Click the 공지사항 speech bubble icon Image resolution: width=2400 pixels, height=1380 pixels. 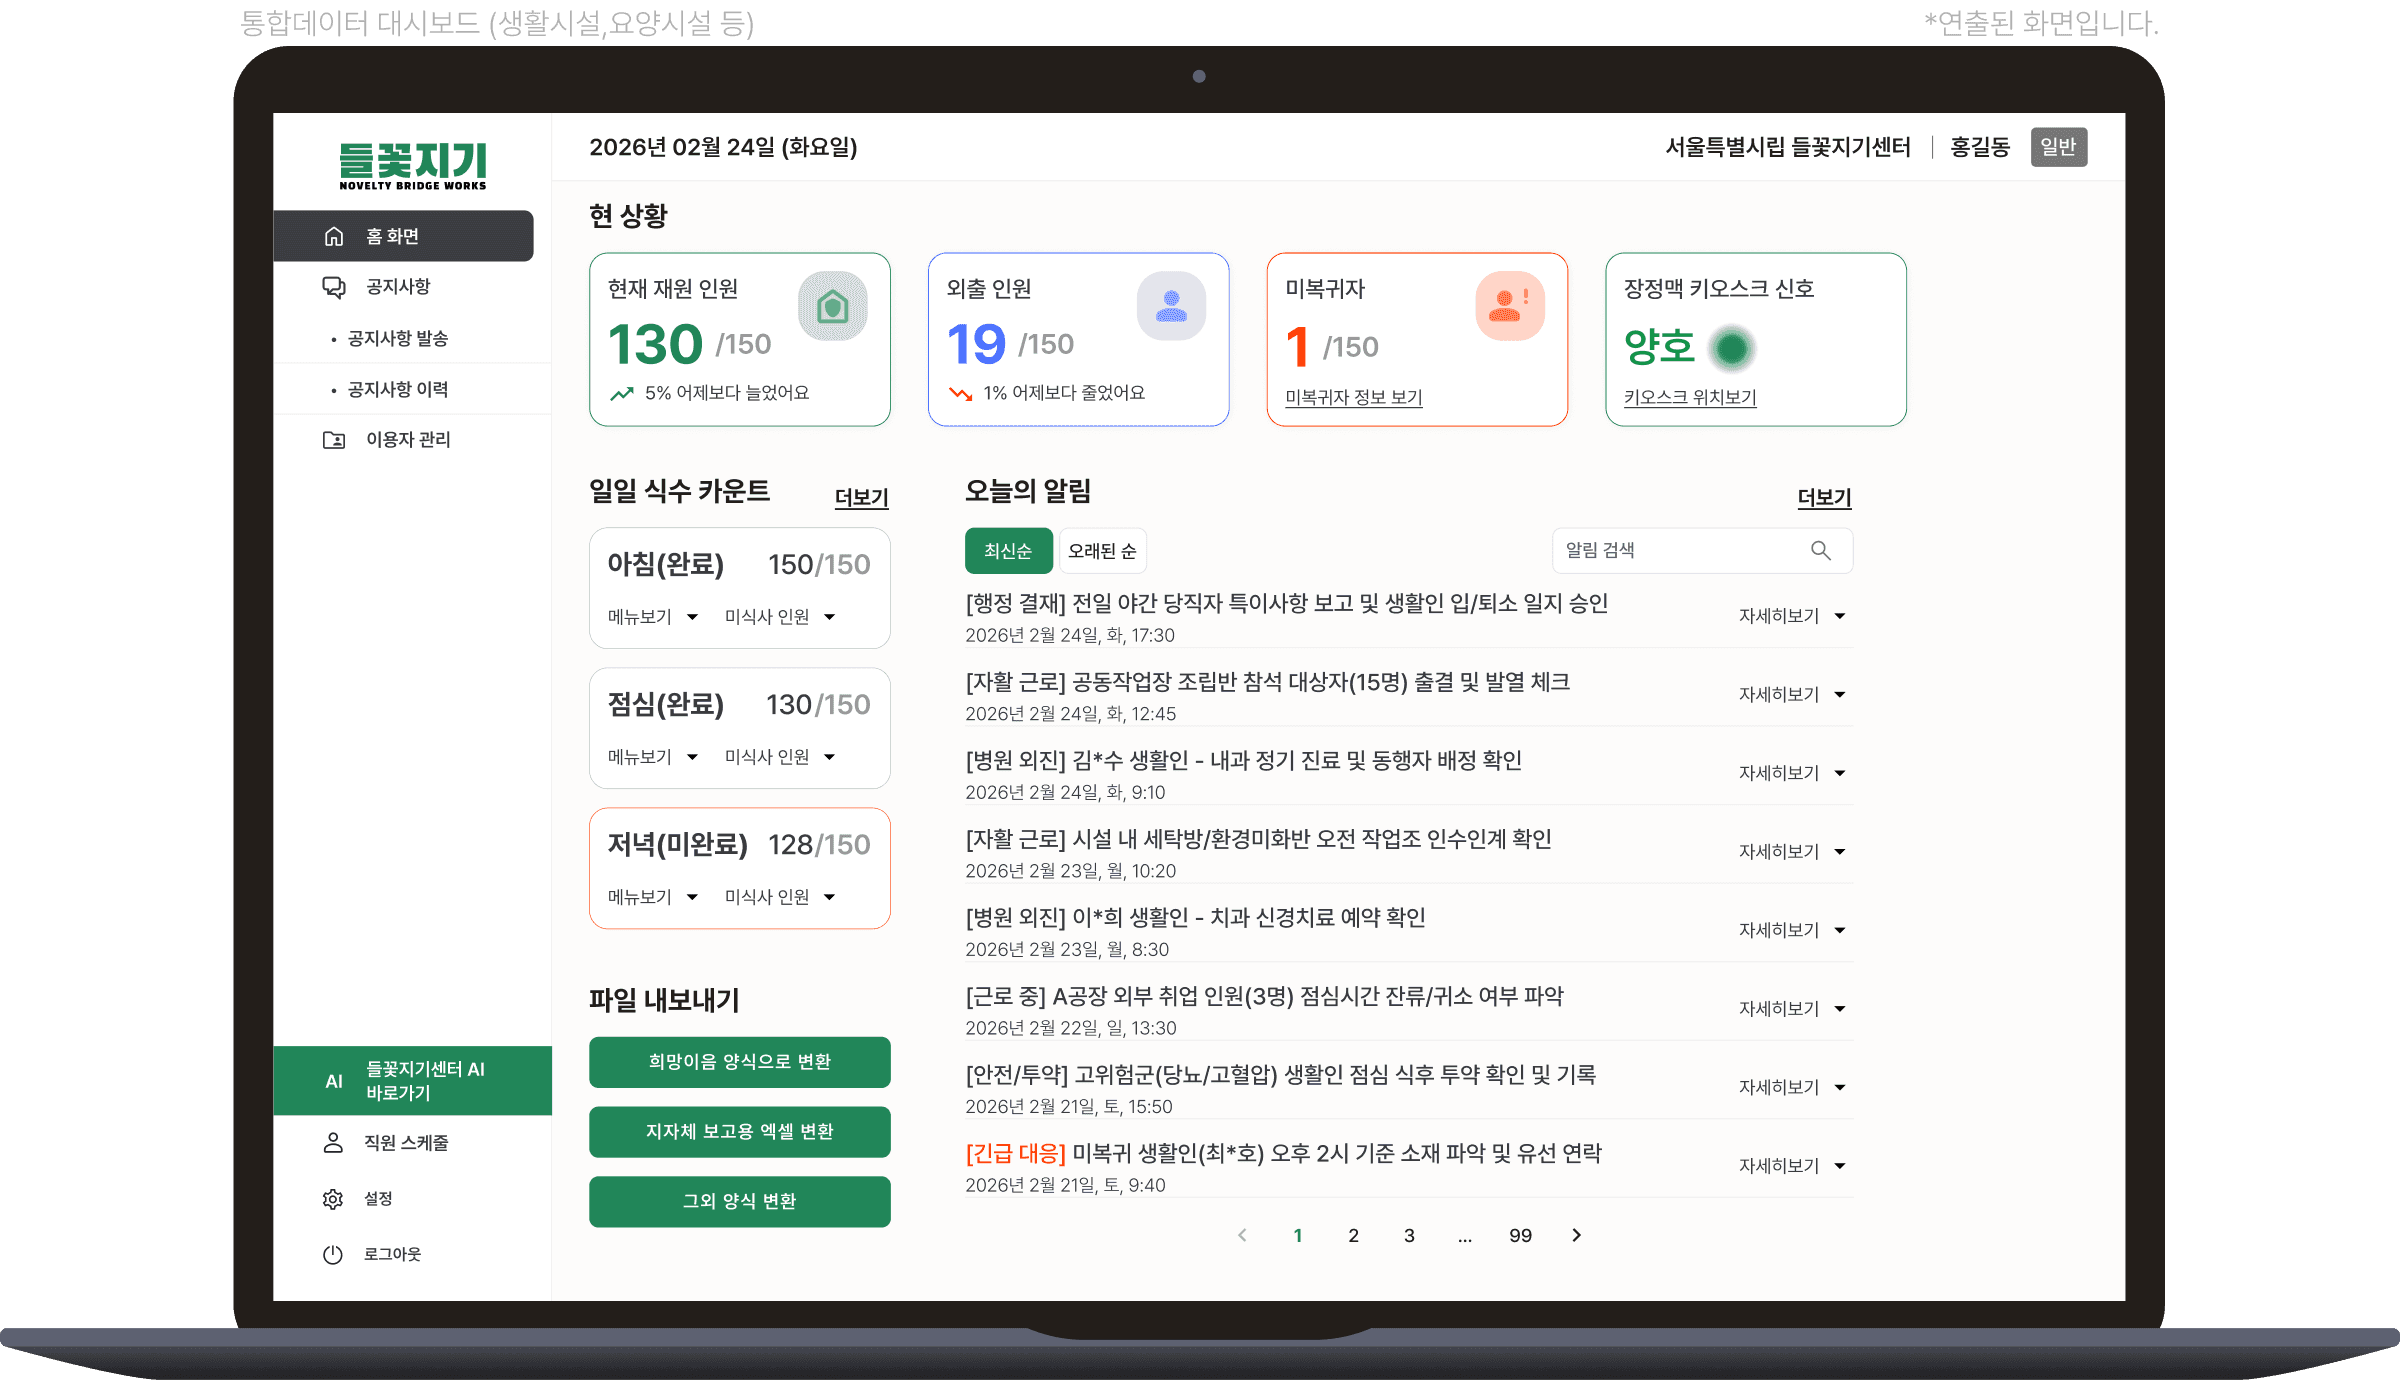(334, 287)
